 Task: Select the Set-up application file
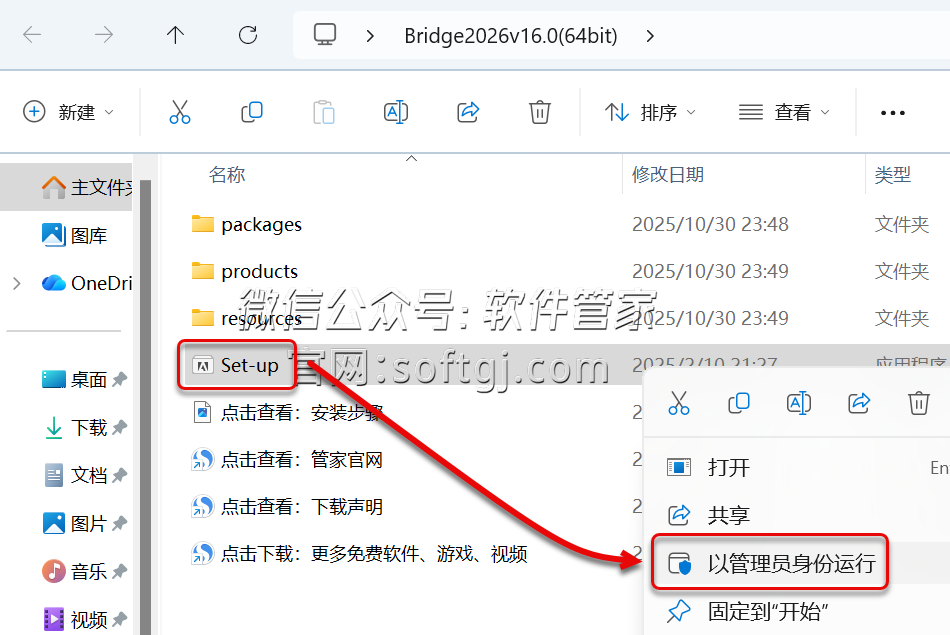click(236, 365)
